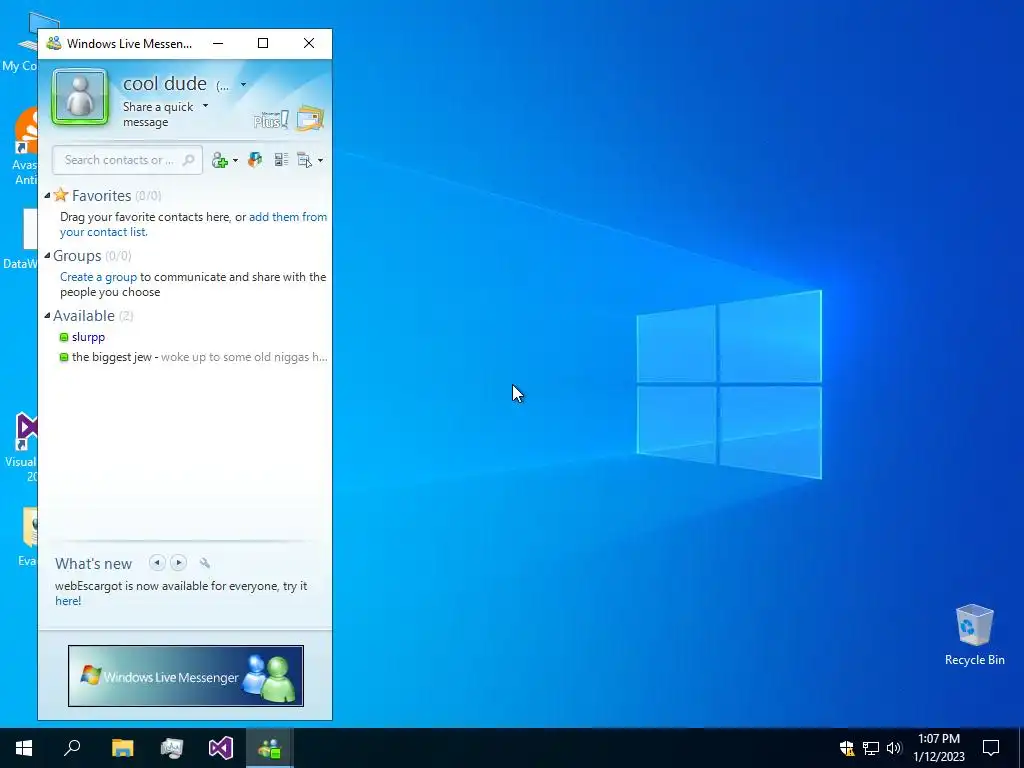The image size is (1024, 768).
Task: Select the slurpp contact
Action: point(88,337)
